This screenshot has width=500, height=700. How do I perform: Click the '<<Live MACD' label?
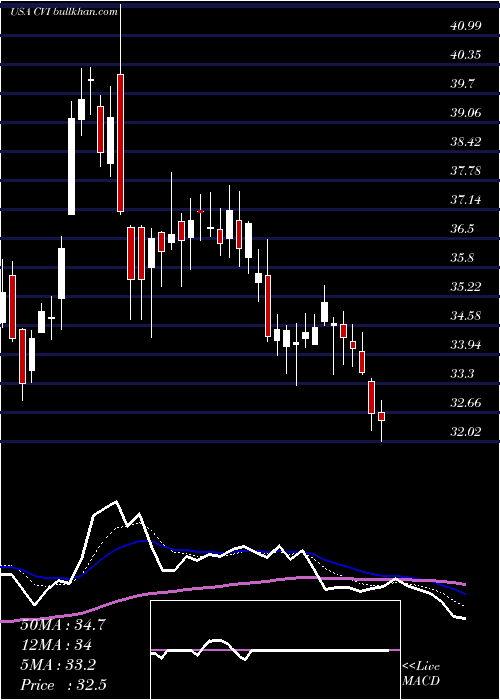(421, 673)
